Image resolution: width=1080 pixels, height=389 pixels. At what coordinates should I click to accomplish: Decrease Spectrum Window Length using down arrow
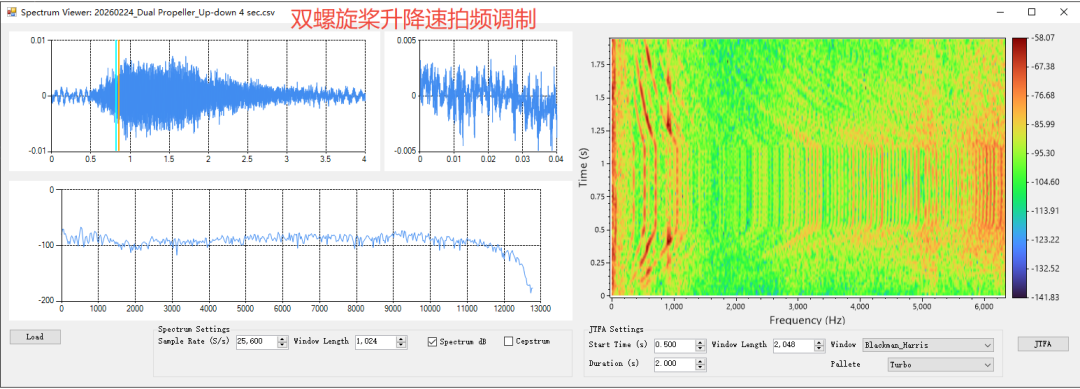coord(402,345)
